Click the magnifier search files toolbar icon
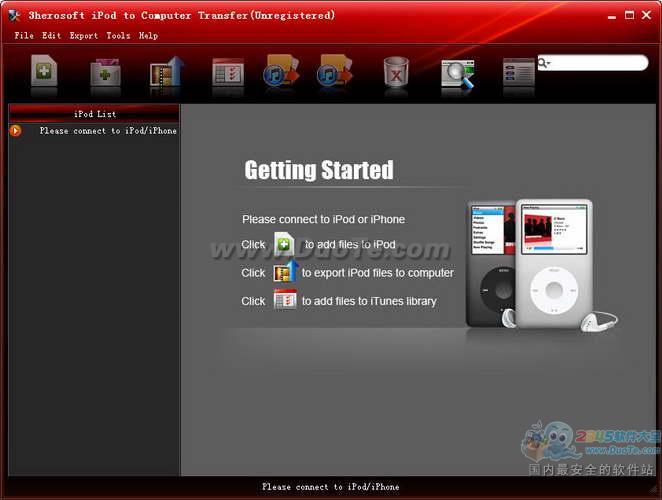This screenshot has height=500, width=662. point(458,74)
